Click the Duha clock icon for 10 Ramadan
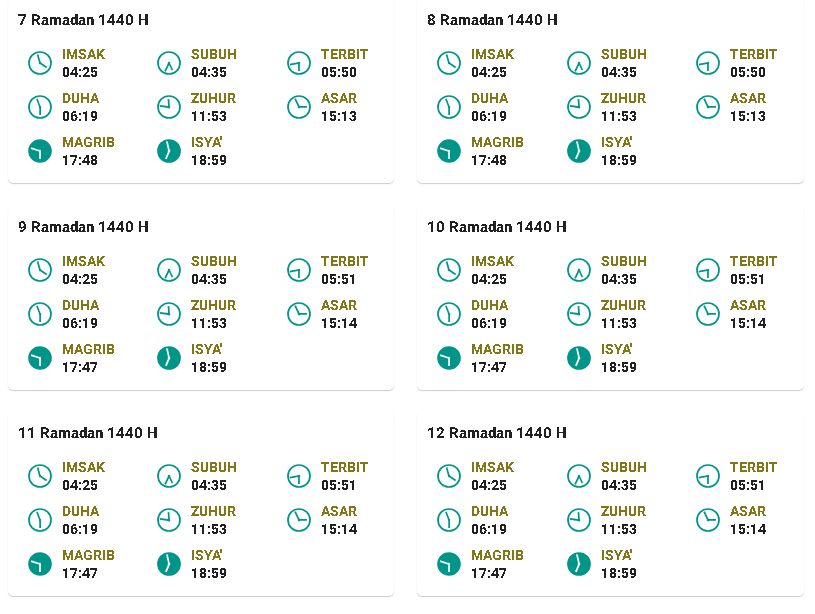815x614 pixels. pyautogui.click(x=449, y=314)
